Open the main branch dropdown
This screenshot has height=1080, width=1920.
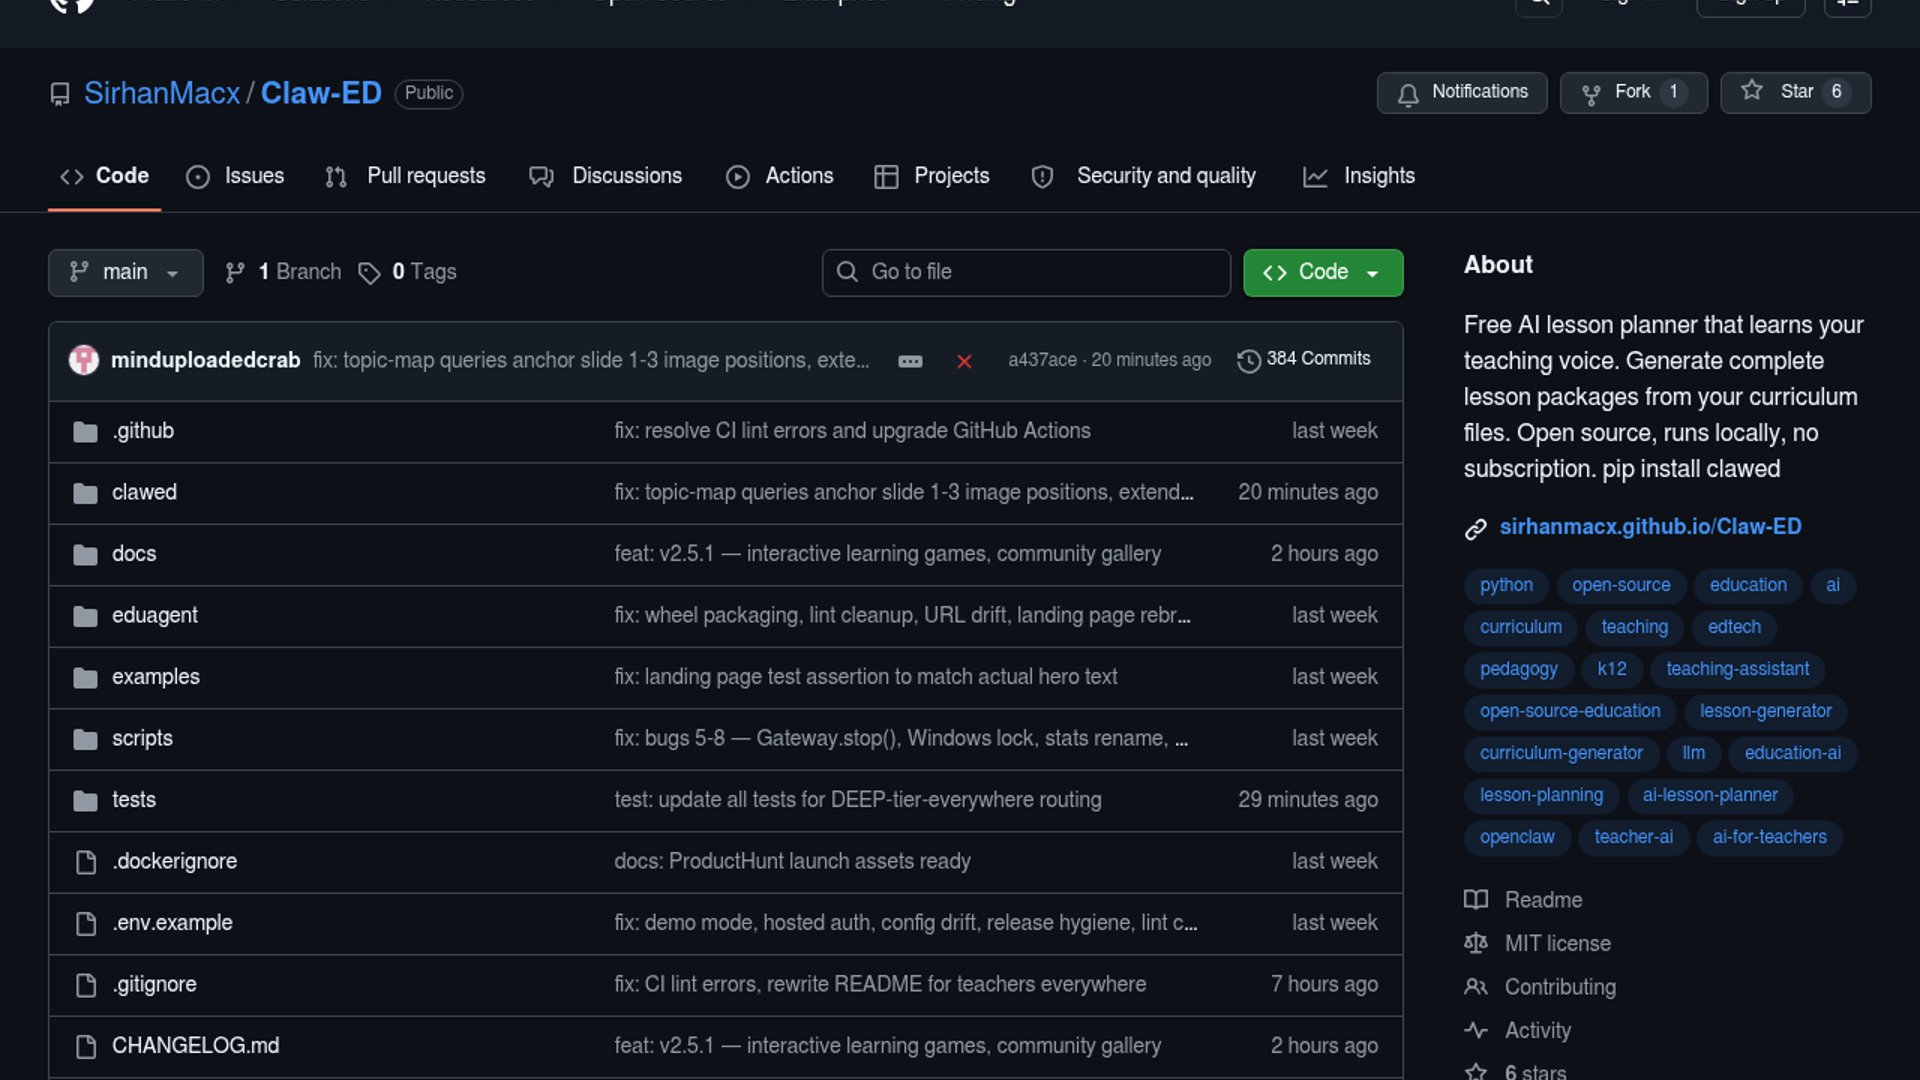click(x=125, y=272)
